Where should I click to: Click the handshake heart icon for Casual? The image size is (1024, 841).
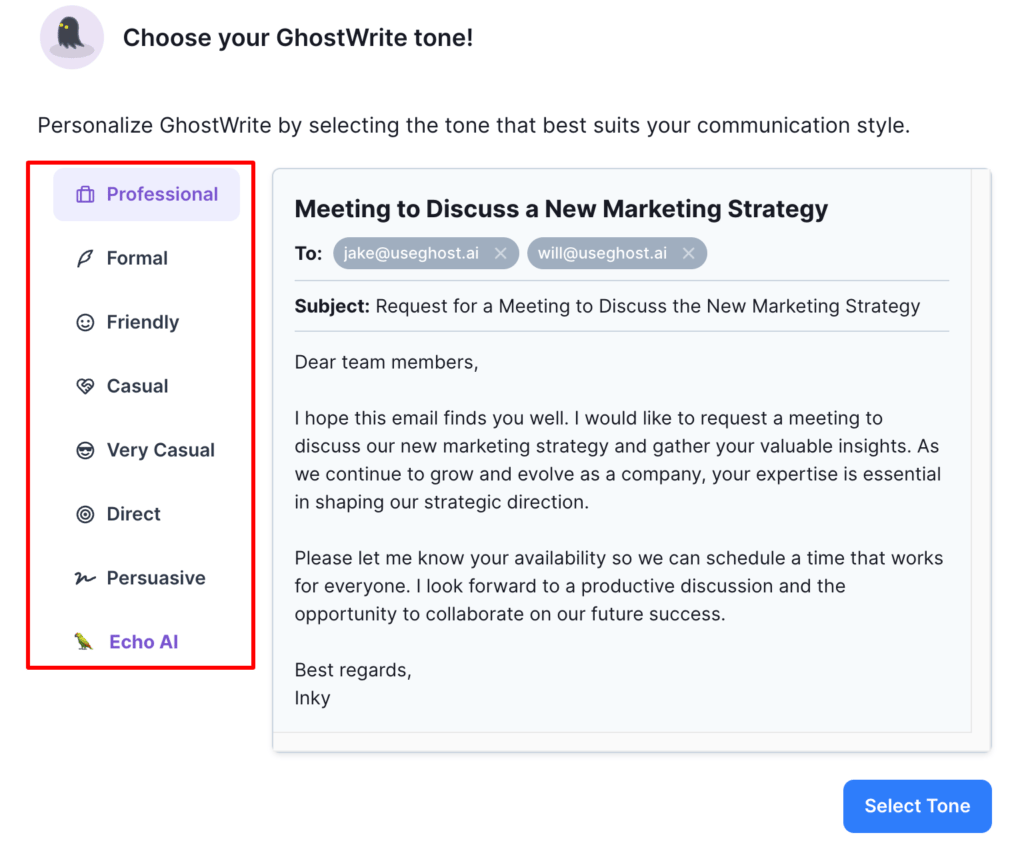[85, 386]
